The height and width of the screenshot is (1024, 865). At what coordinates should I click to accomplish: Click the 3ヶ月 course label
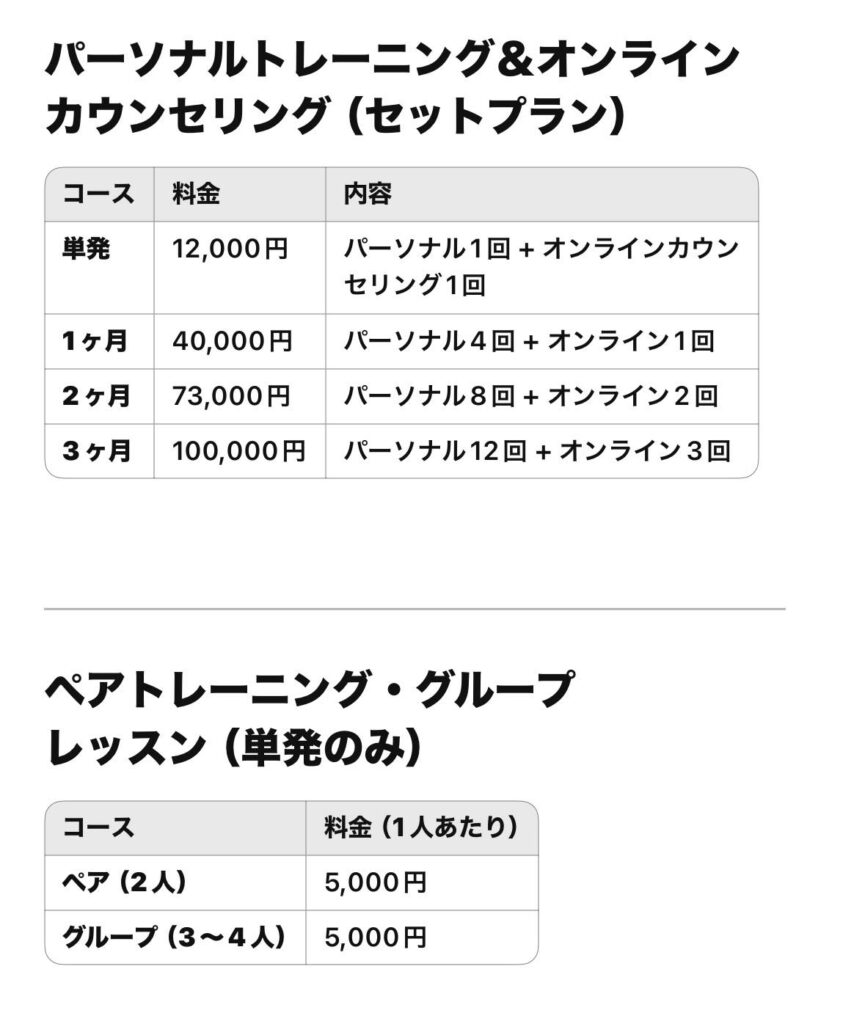[x=96, y=451]
